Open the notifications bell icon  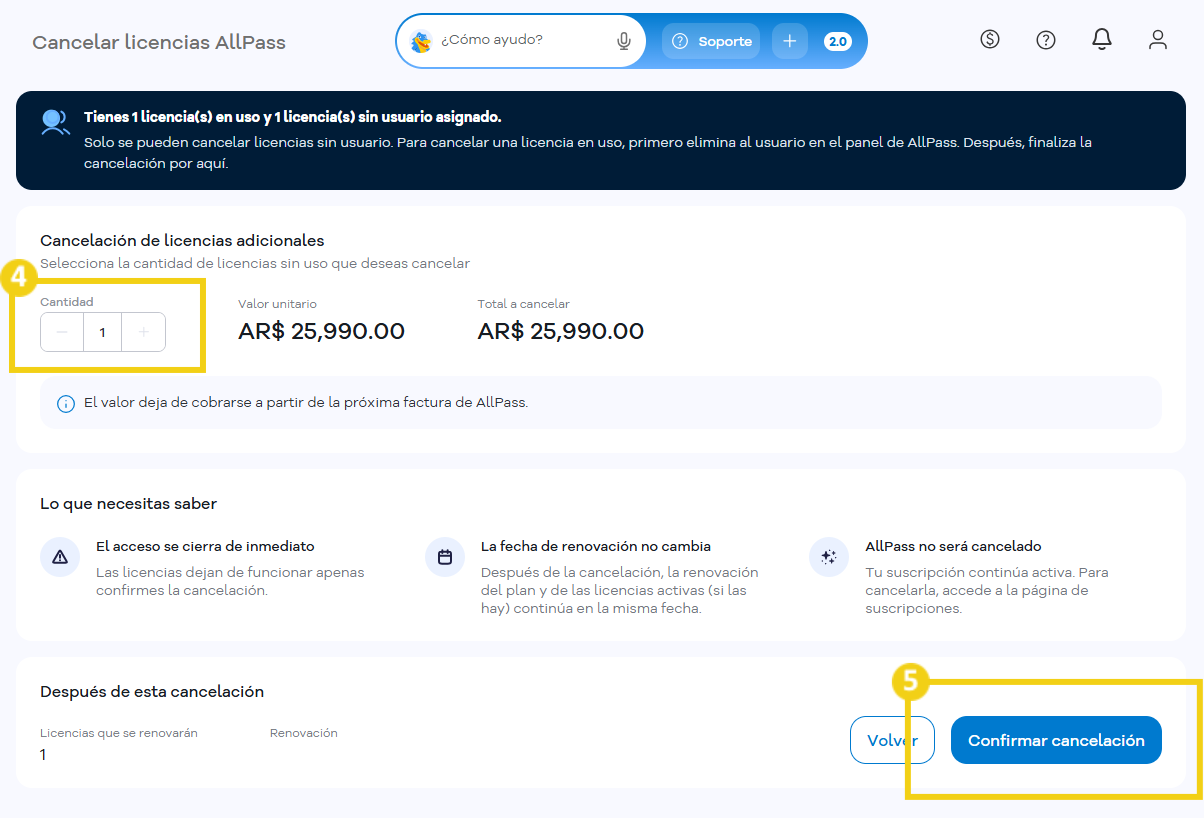coord(1102,40)
